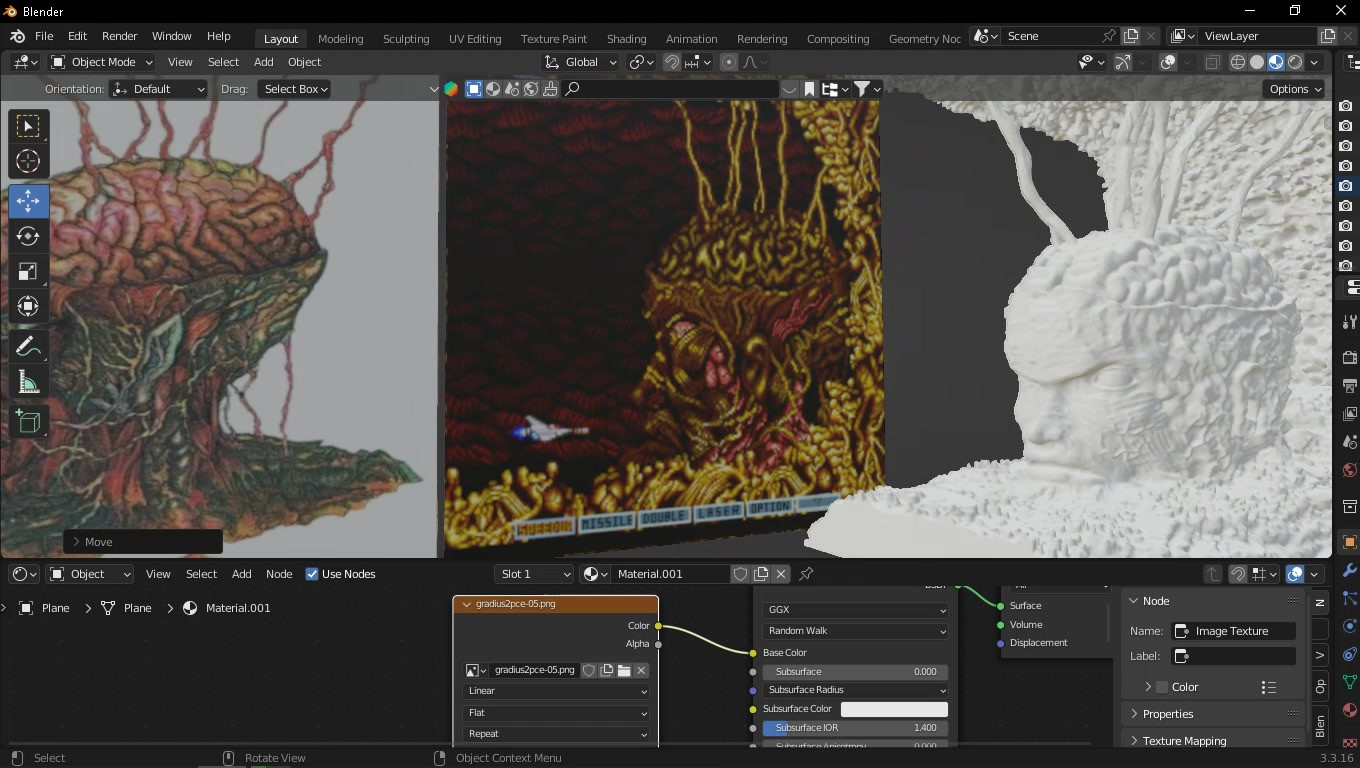The image size is (1360, 768).
Task: Duplicate Material.001 with new material icon
Action: [761, 574]
